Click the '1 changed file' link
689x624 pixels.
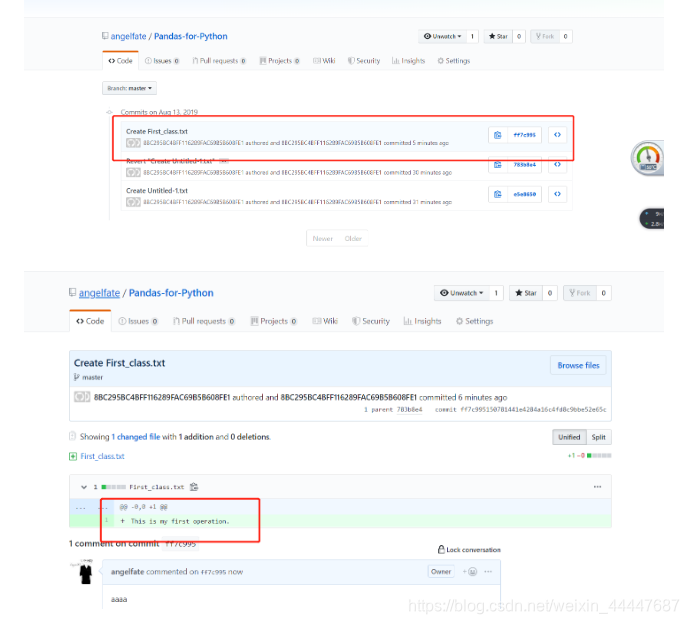pyautogui.click(x=135, y=437)
